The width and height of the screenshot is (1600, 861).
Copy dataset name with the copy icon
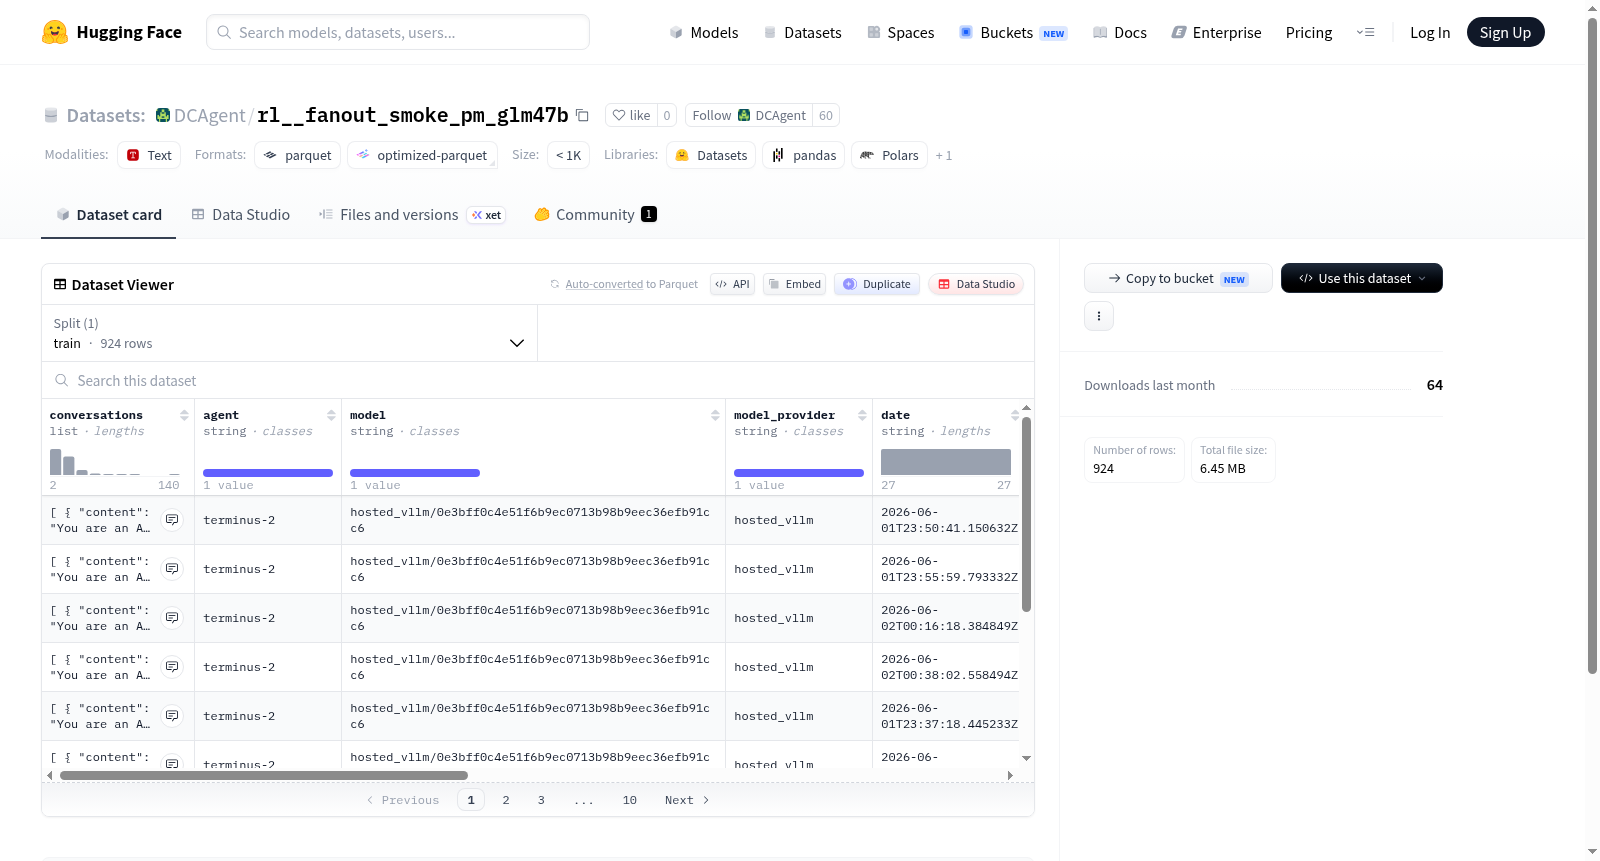click(x=582, y=115)
